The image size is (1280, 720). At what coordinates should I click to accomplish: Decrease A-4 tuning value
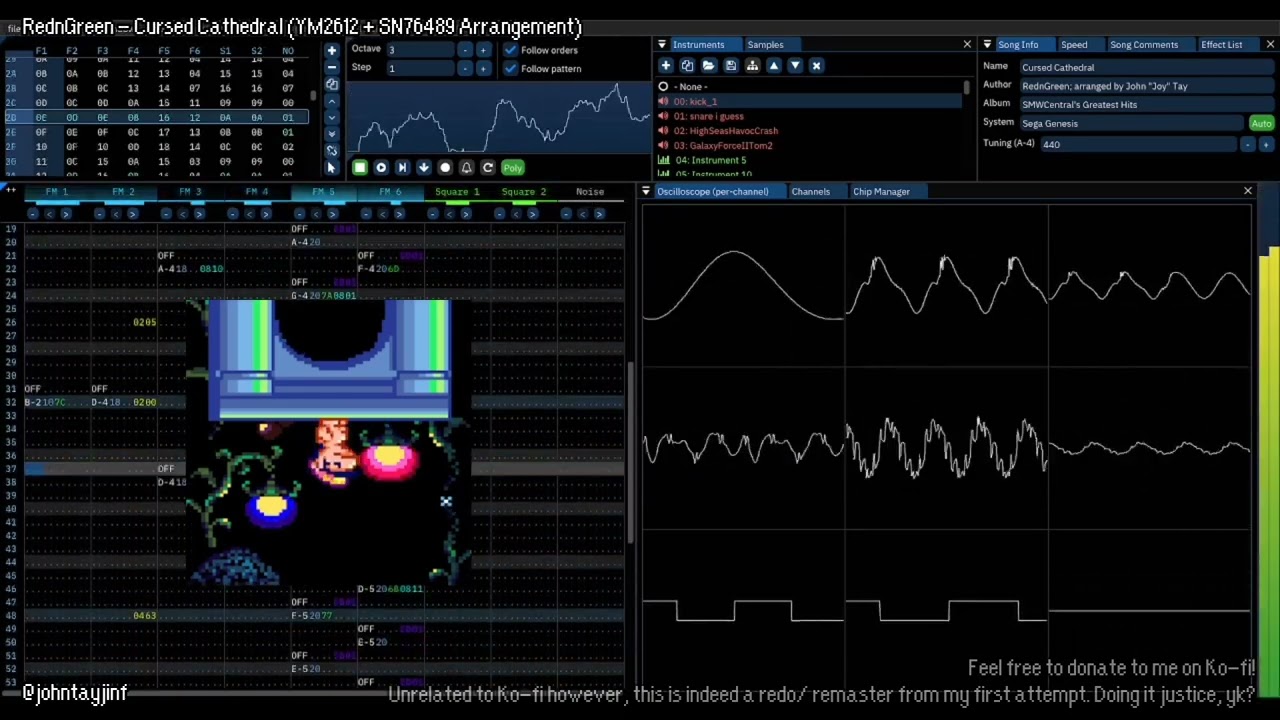(1248, 145)
